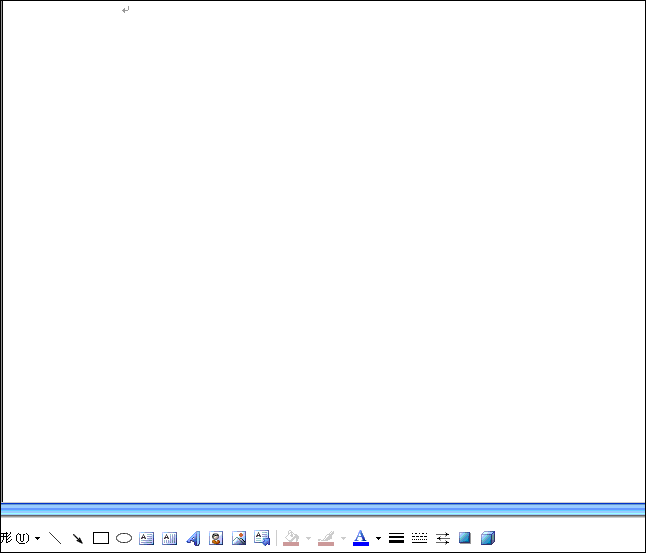Image resolution: width=646 pixels, height=553 pixels.
Task: Open the Arrow Style options
Action: [x=442, y=538]
